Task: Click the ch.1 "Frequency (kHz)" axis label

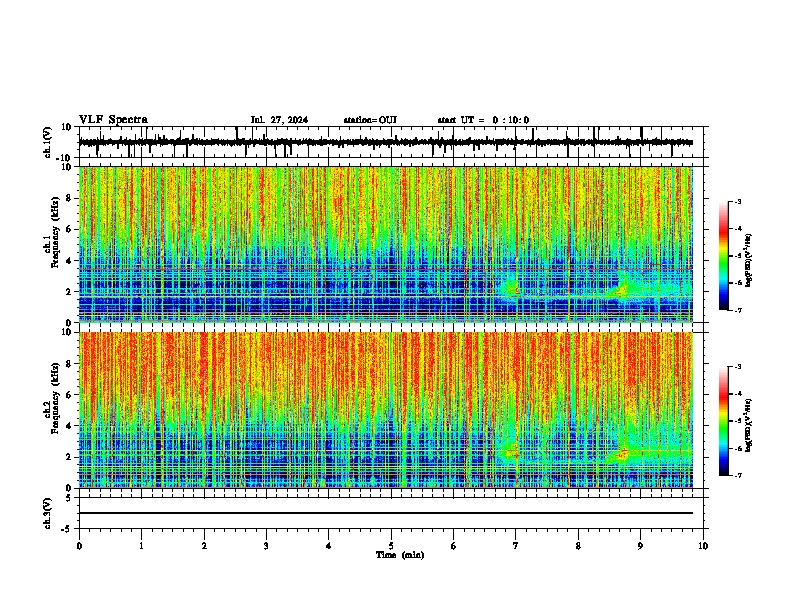Action: point(55,233)
